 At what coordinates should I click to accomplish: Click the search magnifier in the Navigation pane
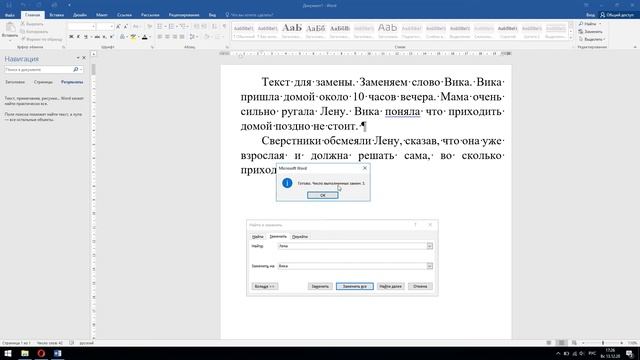click(x=76, y=70)
